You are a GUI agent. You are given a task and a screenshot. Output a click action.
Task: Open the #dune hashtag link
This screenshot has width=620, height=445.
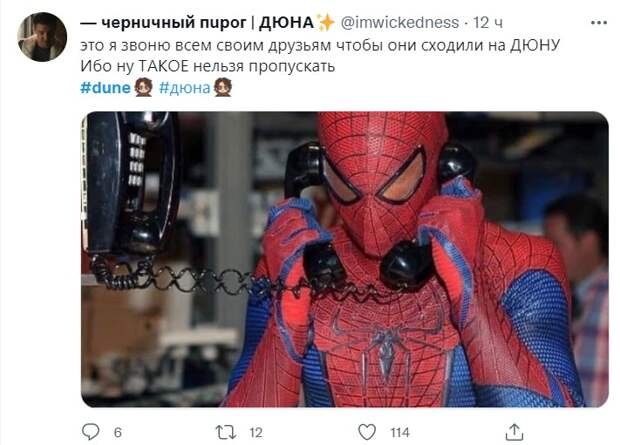coord(105,88)
